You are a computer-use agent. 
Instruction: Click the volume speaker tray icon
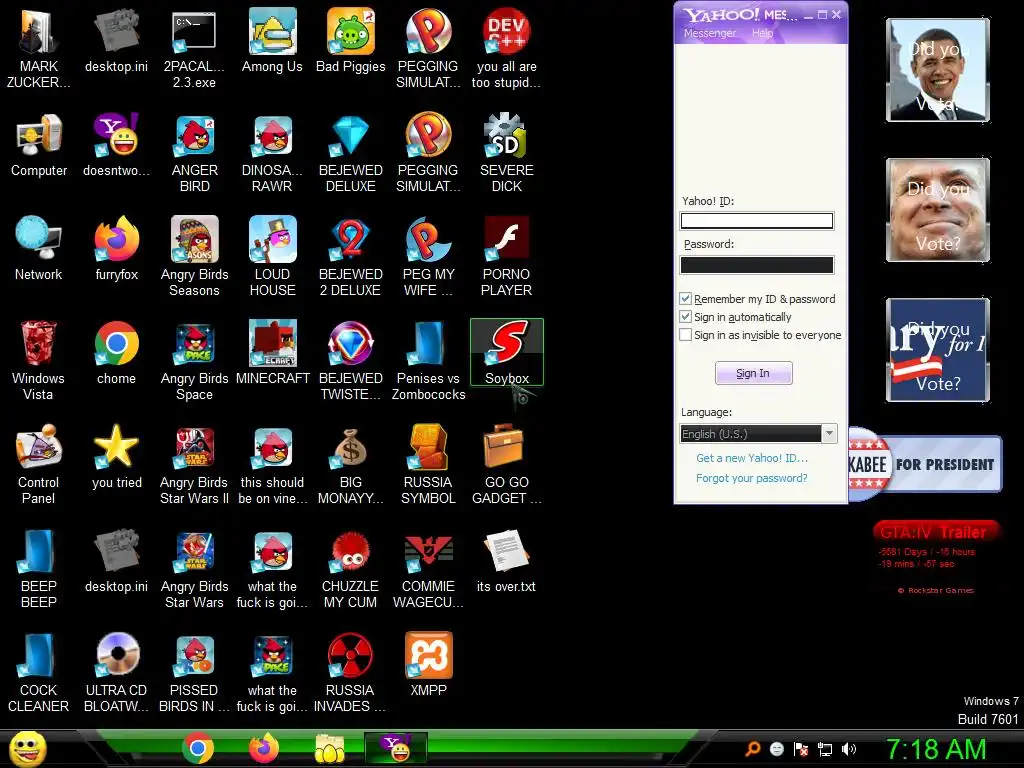coord(848,749)
